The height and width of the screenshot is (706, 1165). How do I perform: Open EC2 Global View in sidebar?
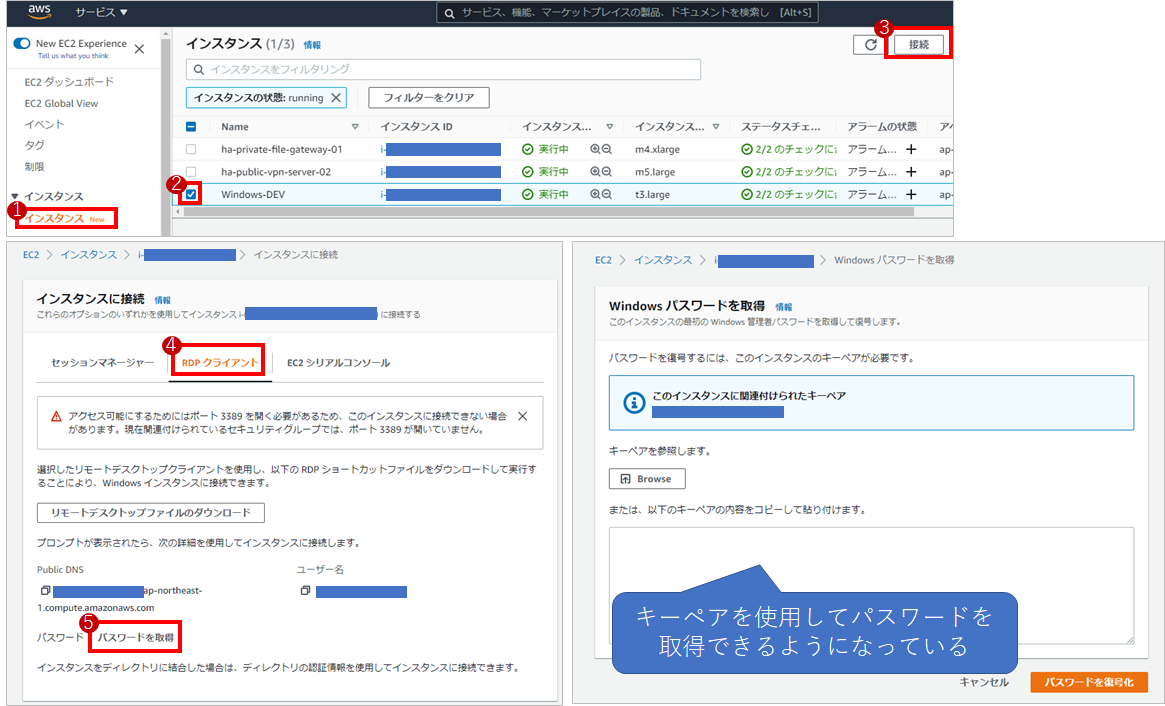coord(61,103)
